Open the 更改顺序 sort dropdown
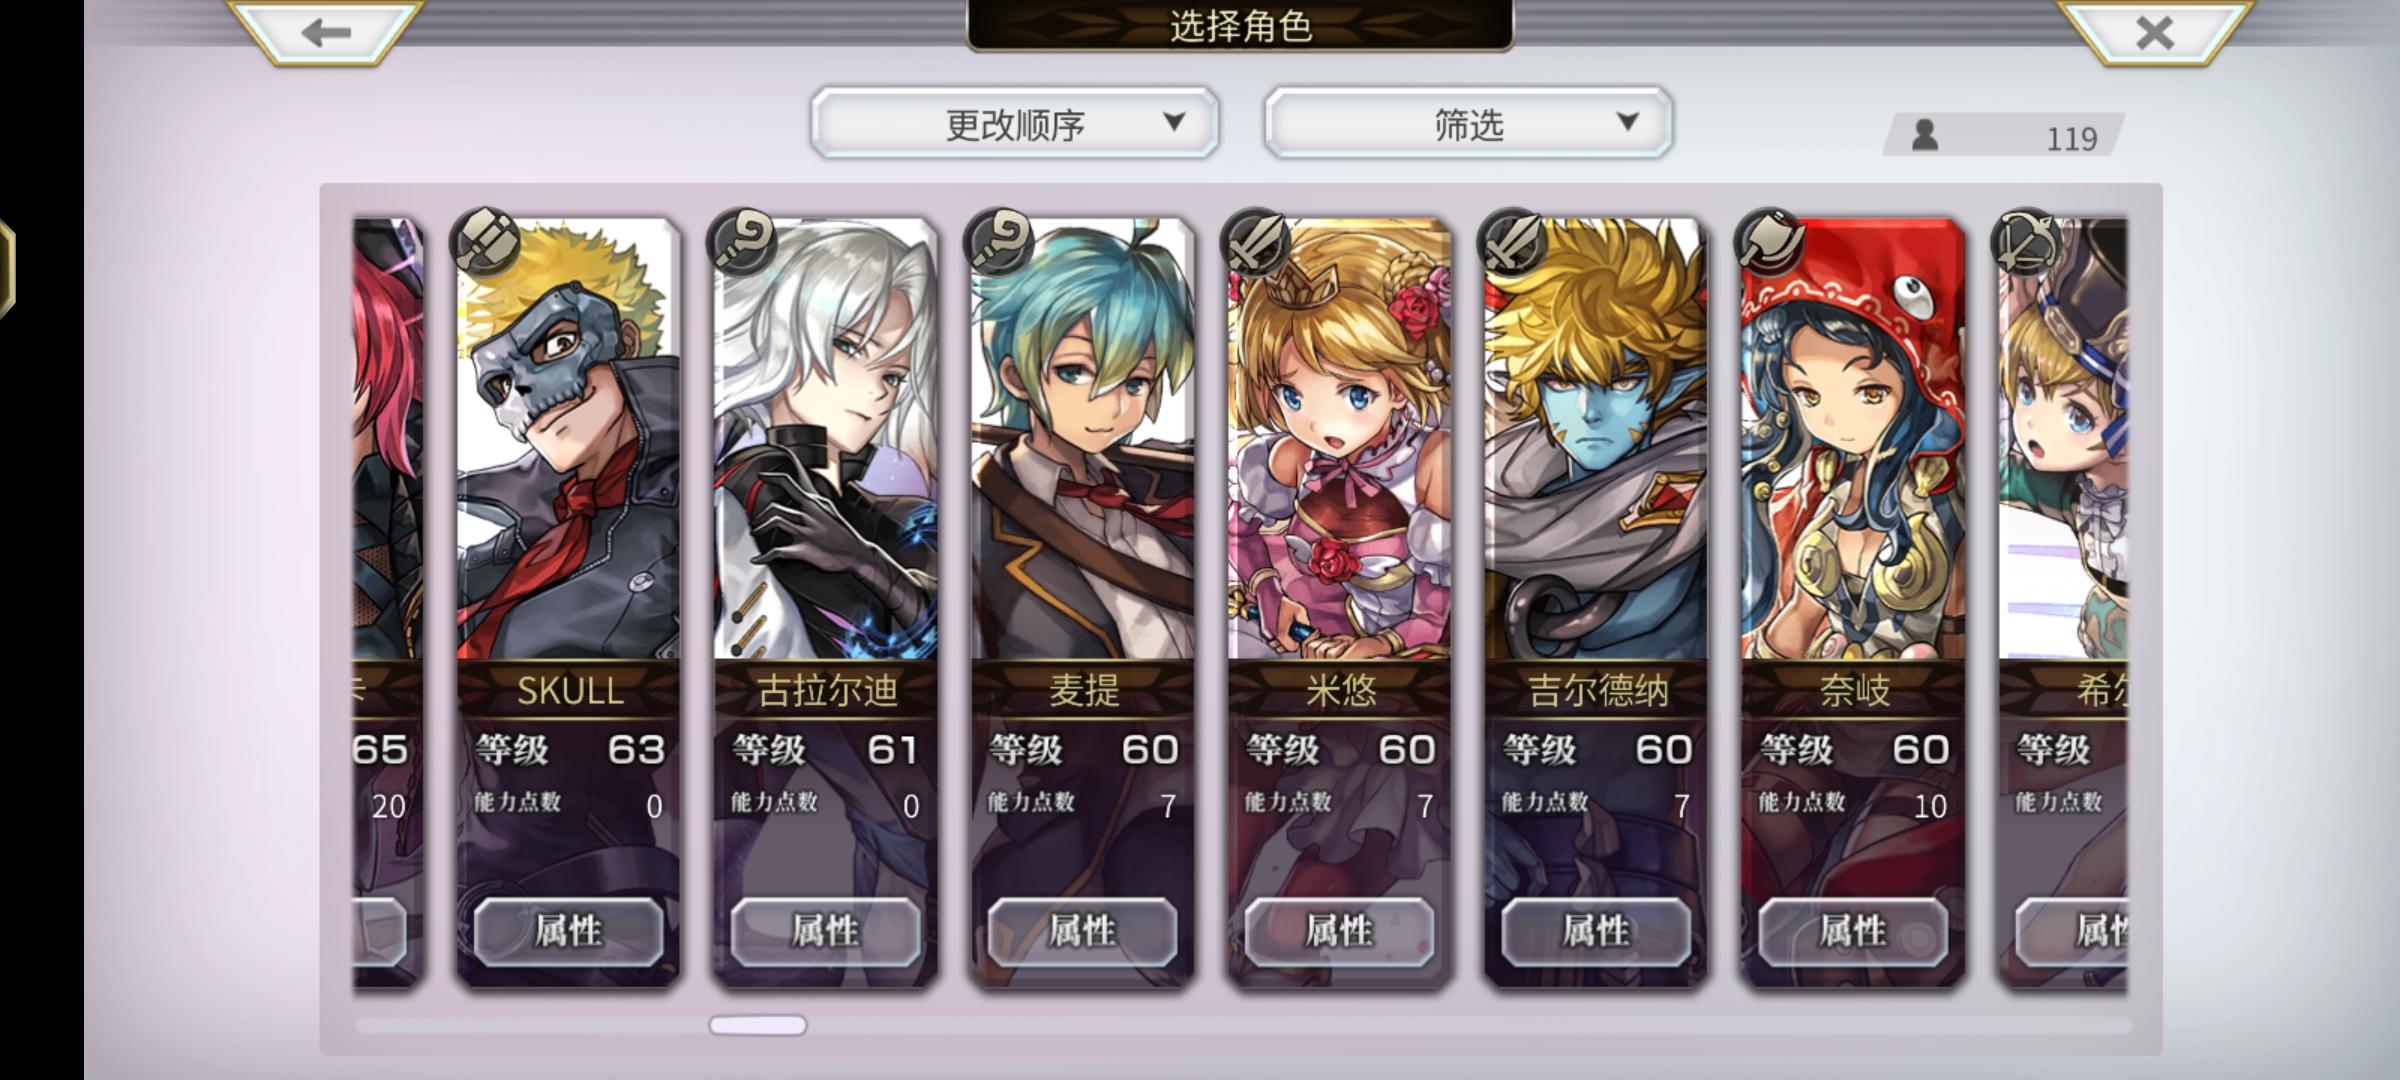The height and width of the screenshot is (1080, 2400). (1015, 123)
